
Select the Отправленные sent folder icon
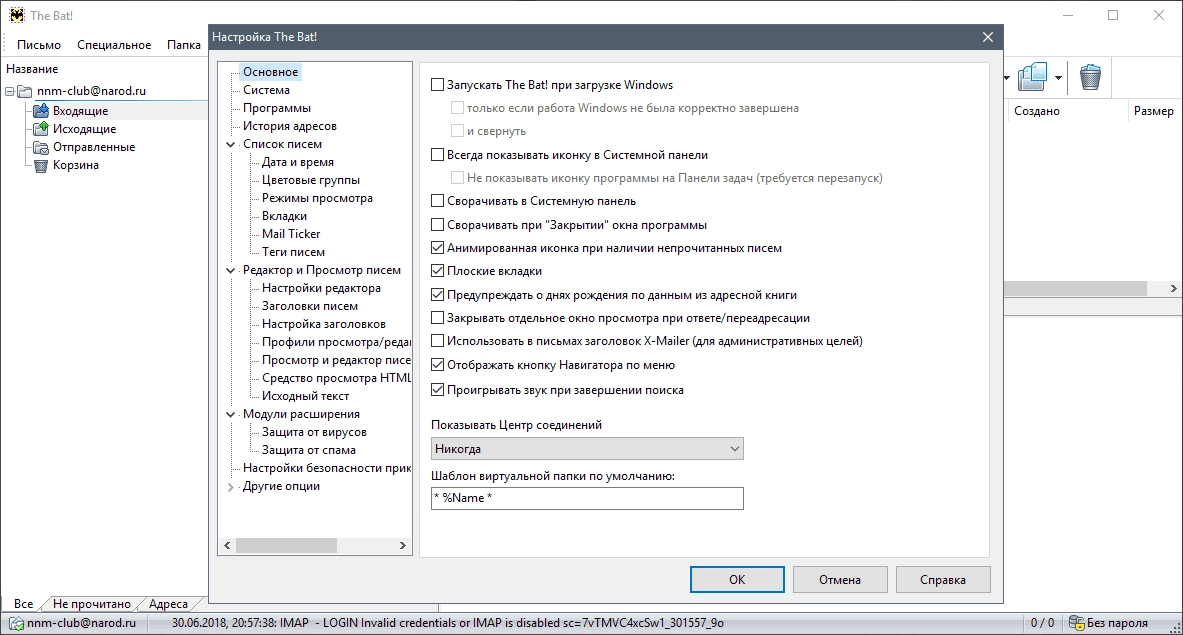(41, 147)
